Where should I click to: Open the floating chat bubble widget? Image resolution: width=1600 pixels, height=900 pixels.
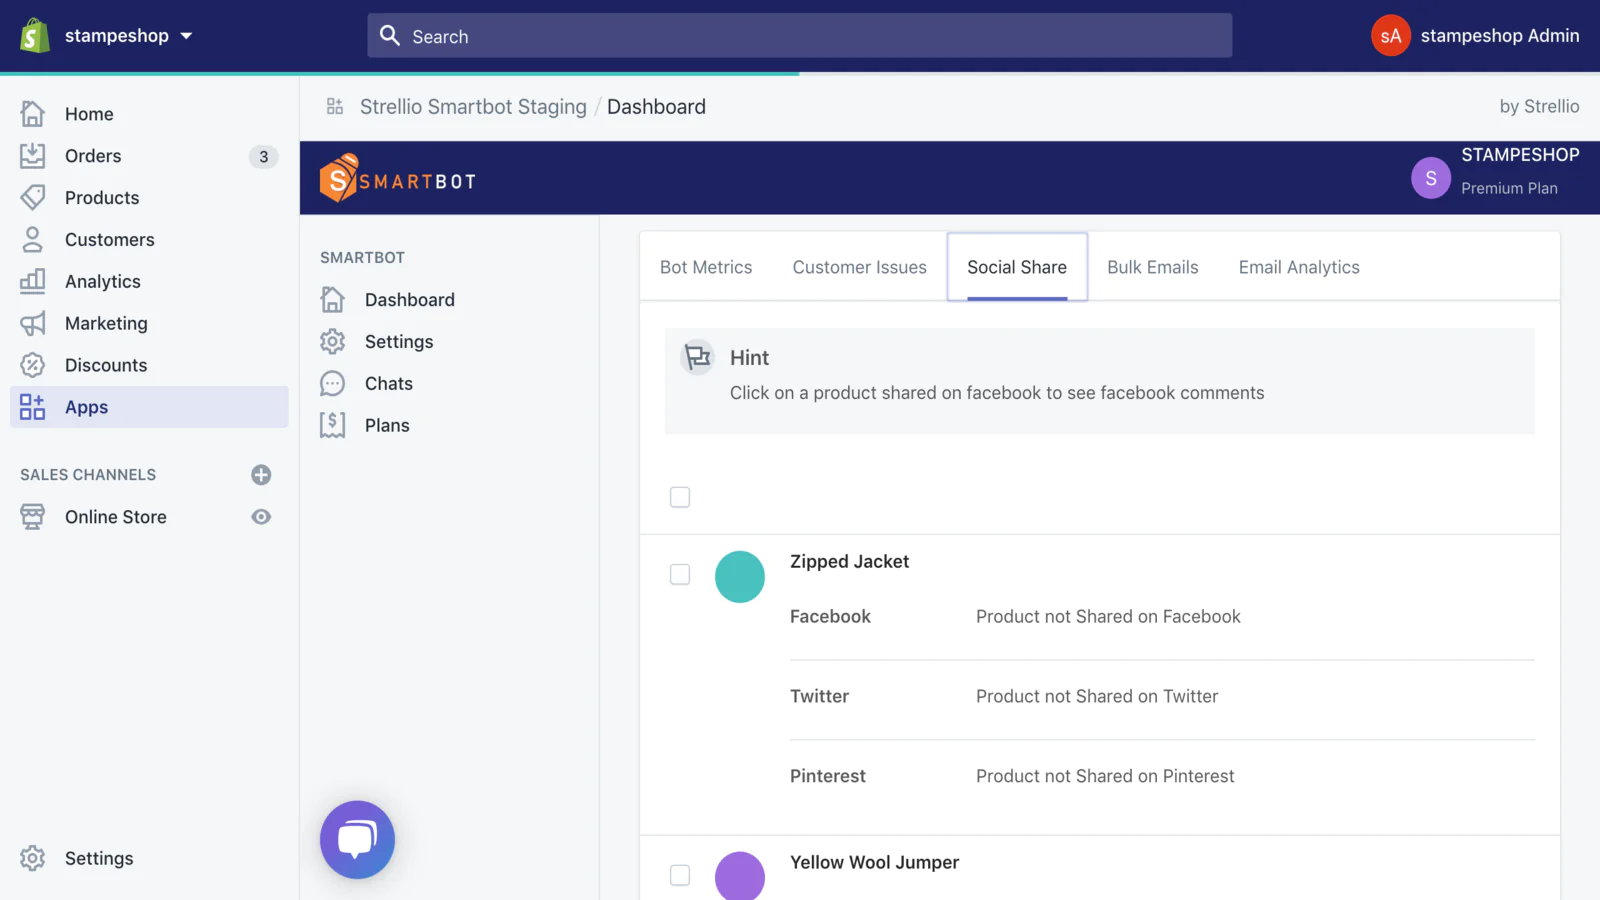click(357, 839)
